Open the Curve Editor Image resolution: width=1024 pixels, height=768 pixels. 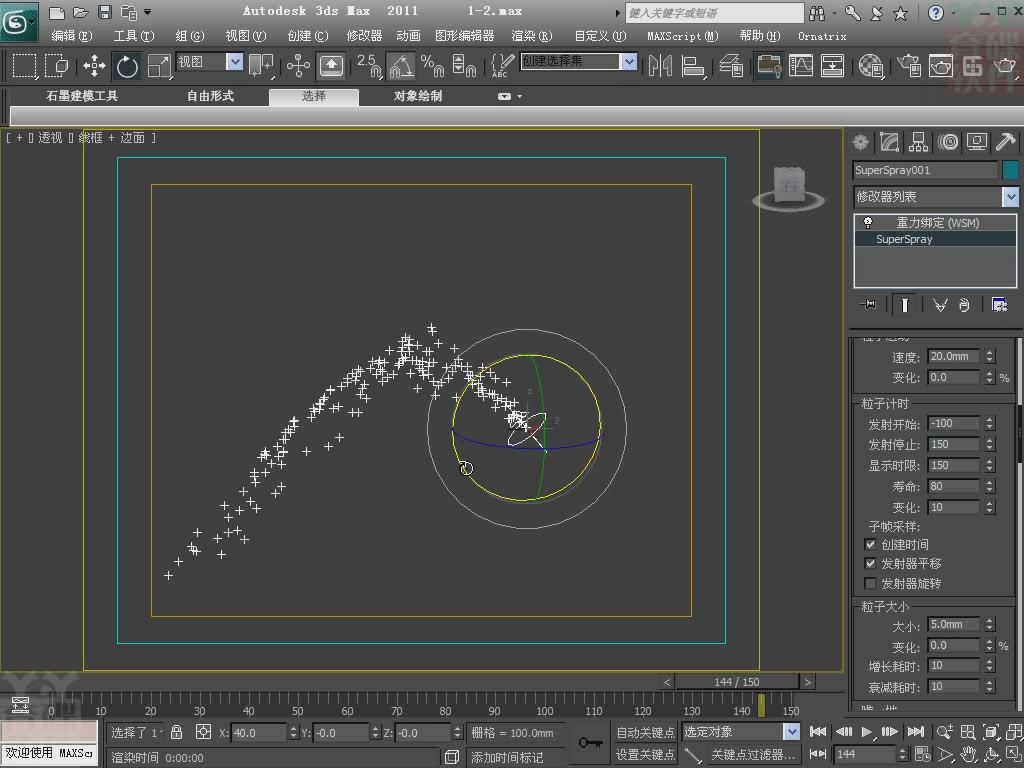click(x=801, y=65)
